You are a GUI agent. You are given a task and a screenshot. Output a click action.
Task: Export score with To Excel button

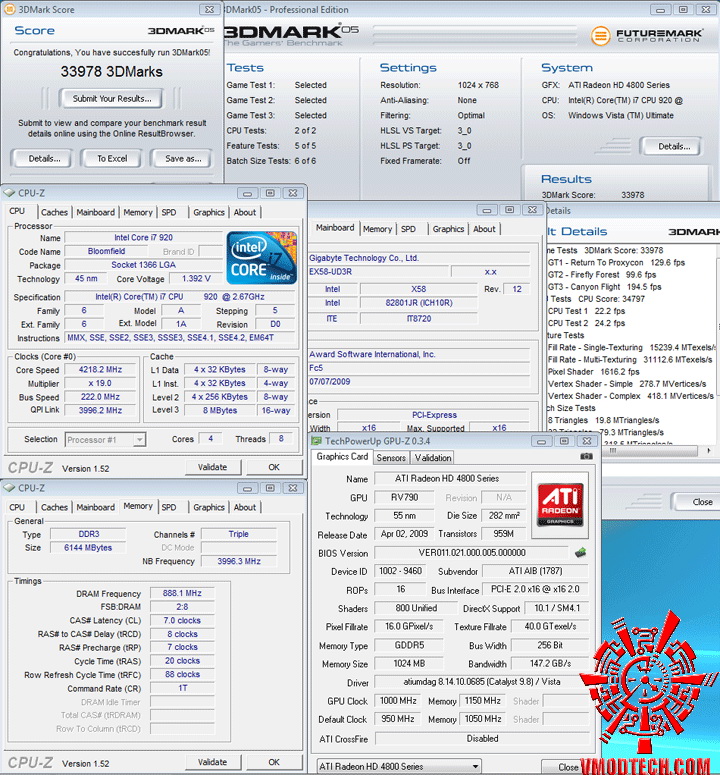[112, 159]
